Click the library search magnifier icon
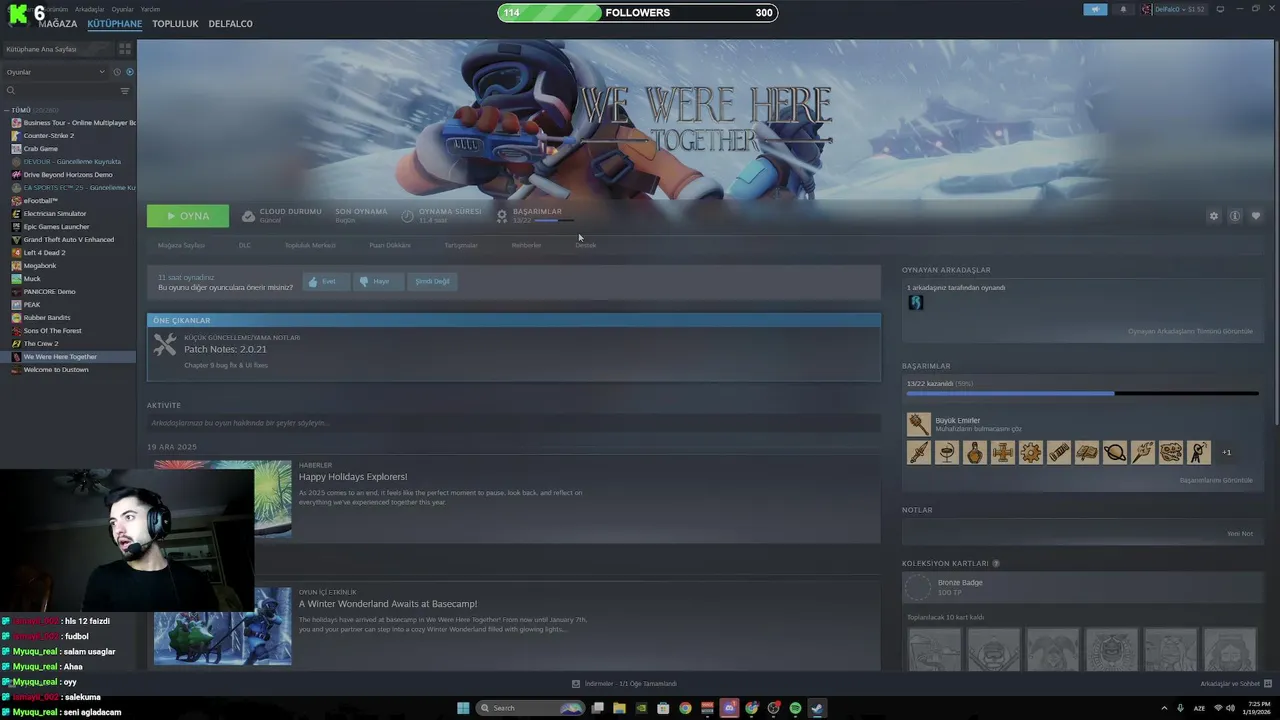 tap(11, 91)
